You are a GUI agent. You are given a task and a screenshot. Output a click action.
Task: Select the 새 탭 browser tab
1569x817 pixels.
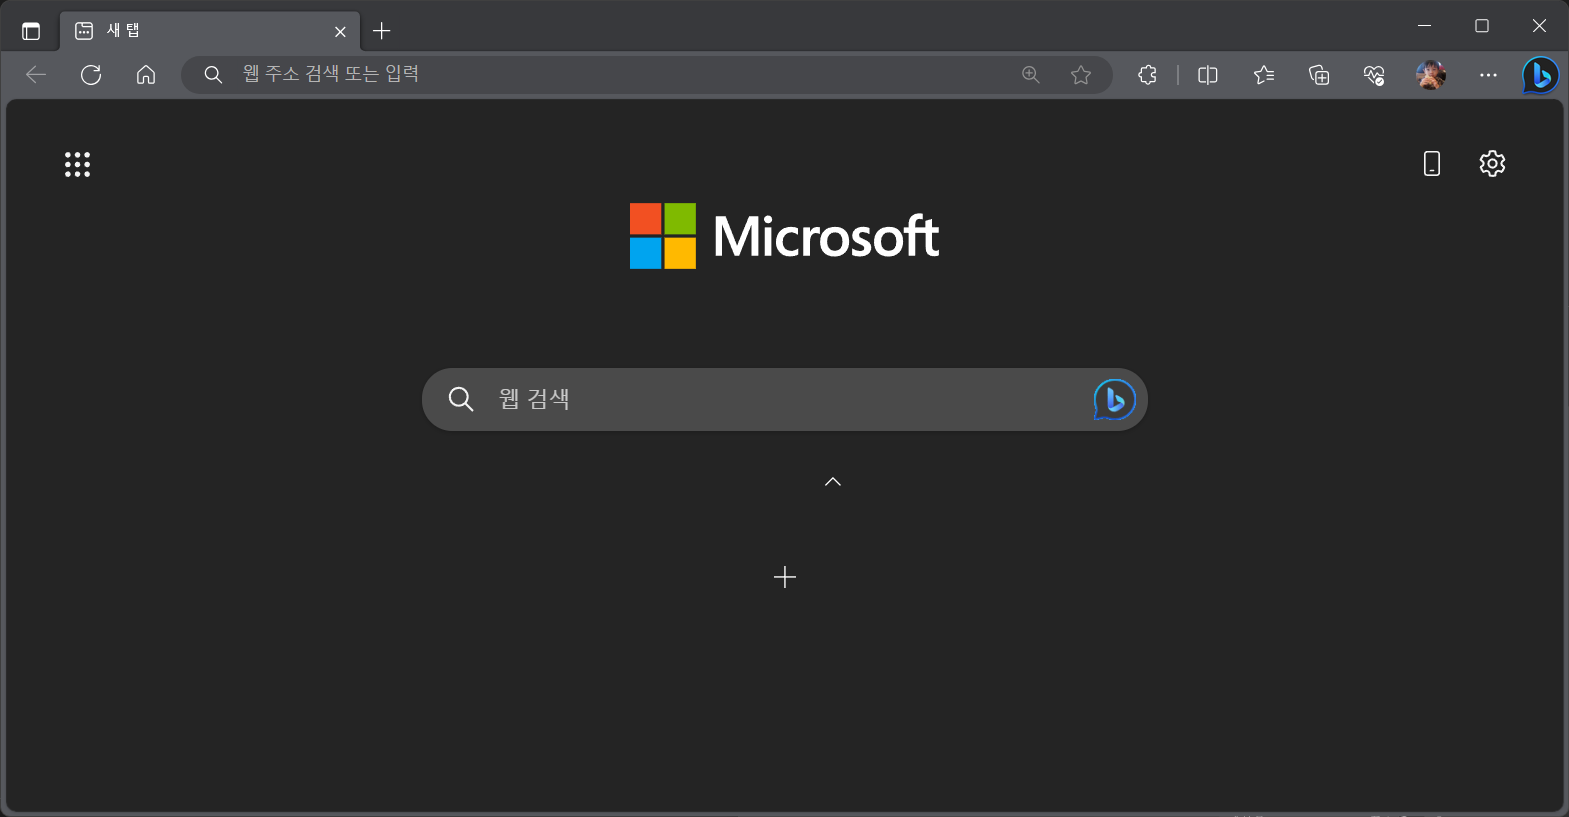click(210, 31)
